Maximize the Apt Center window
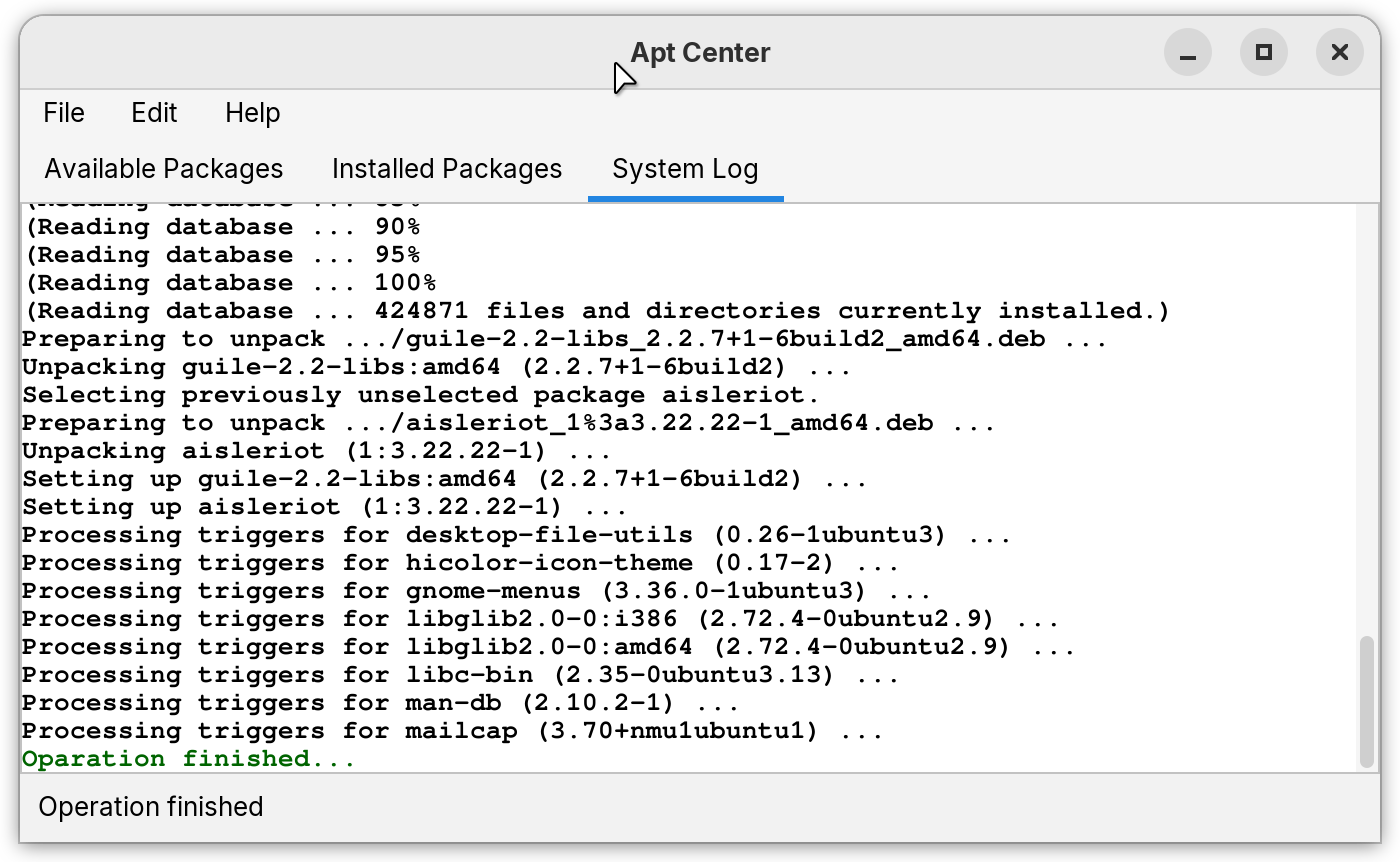 click(1263, 52)
